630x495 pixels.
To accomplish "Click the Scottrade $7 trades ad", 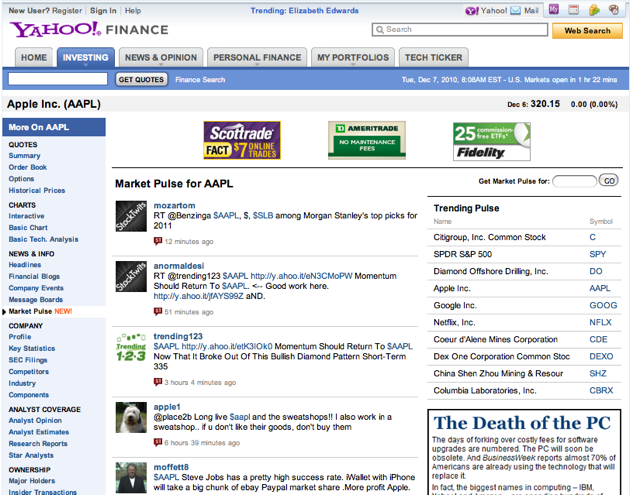I will [242, 141].
